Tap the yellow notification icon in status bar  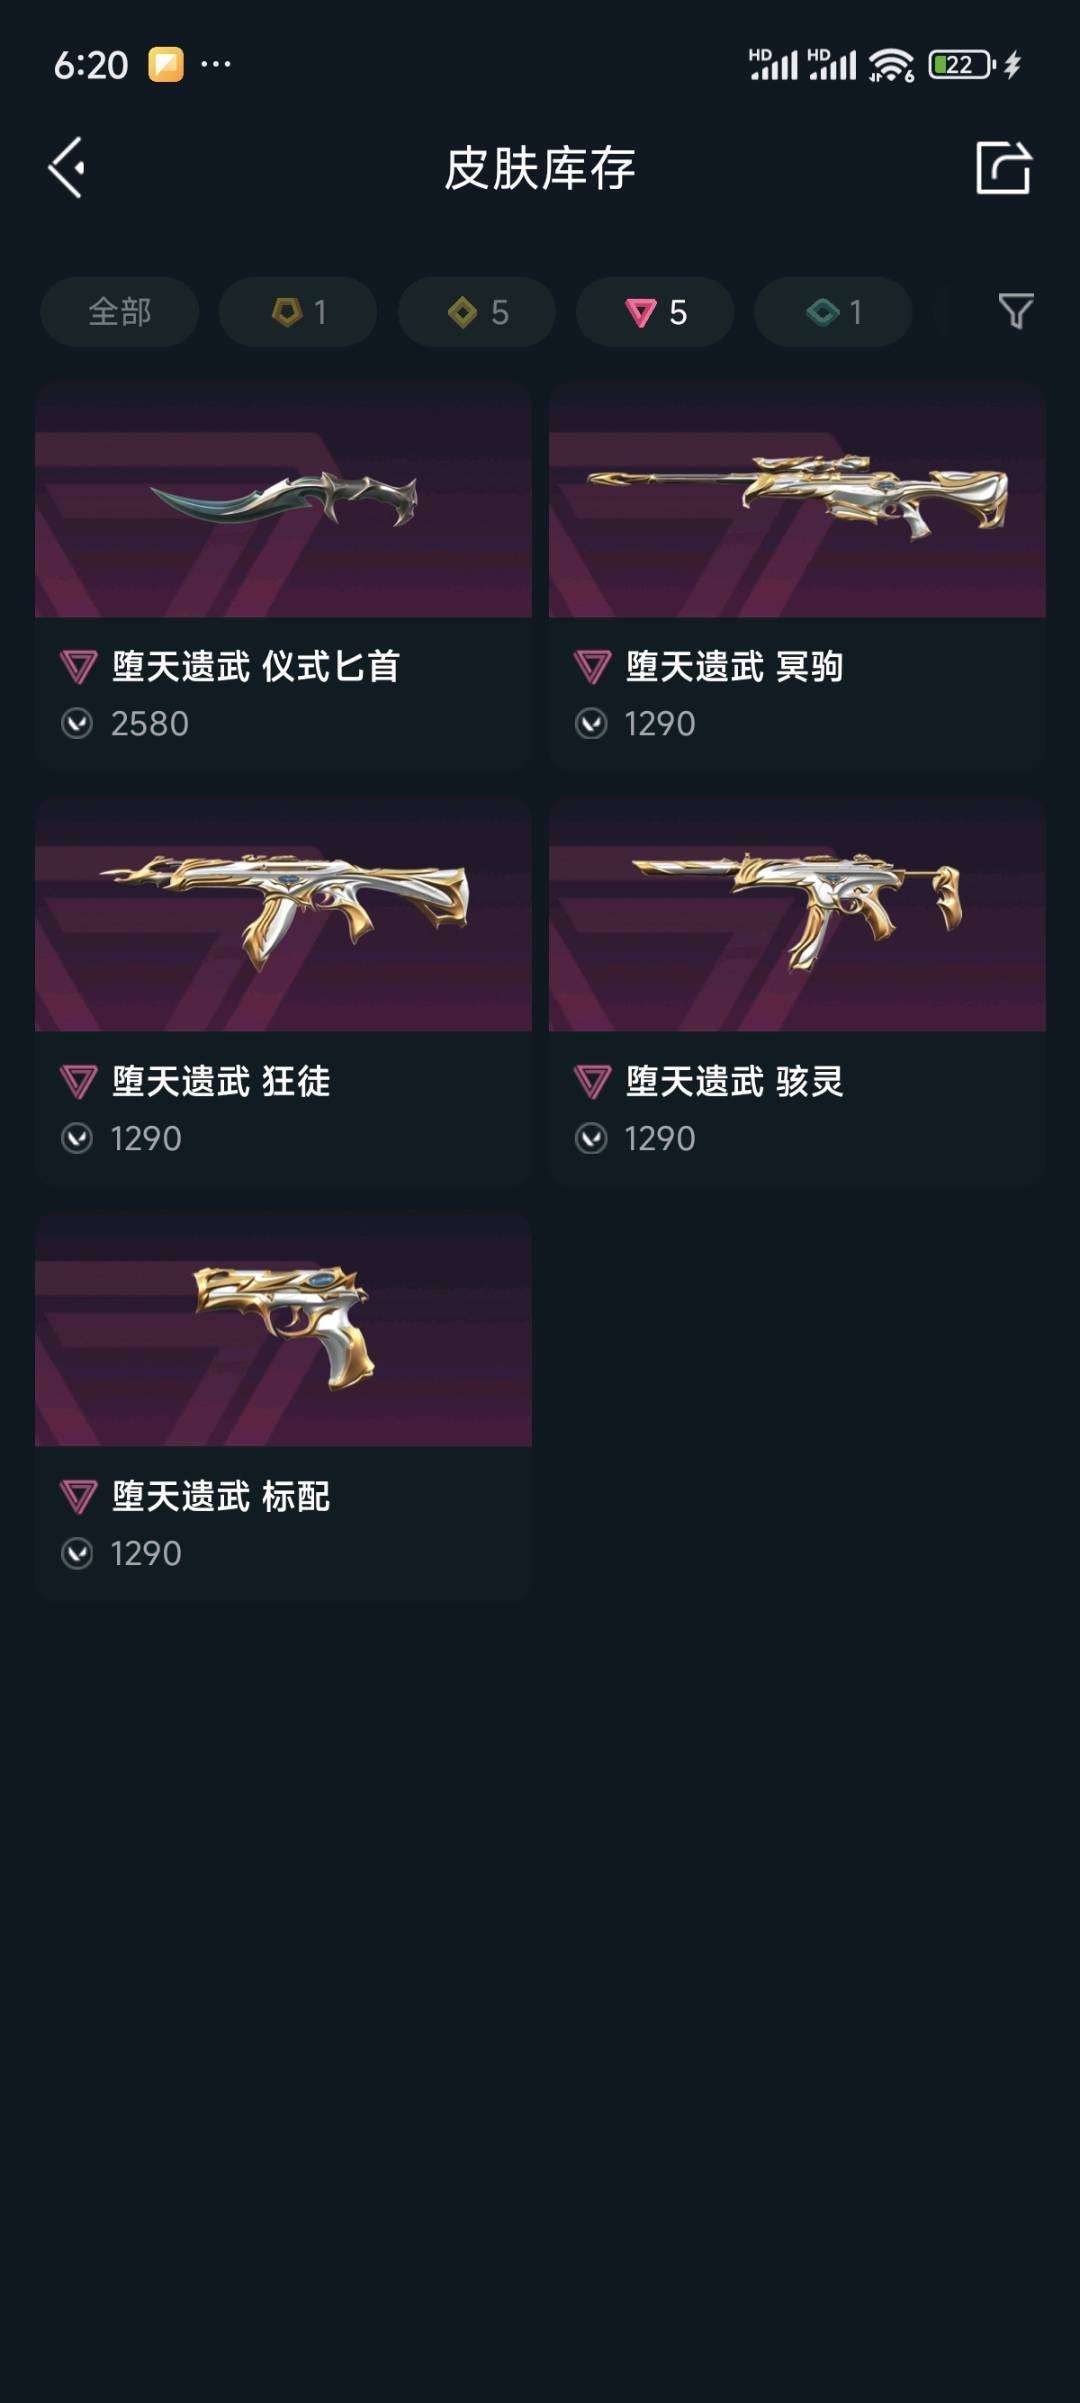[166, 65]
